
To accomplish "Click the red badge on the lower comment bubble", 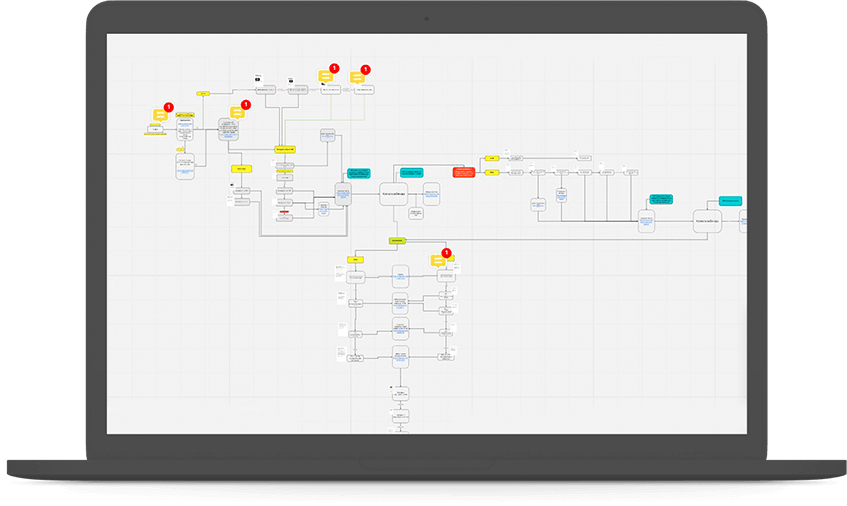I will 447,253.
